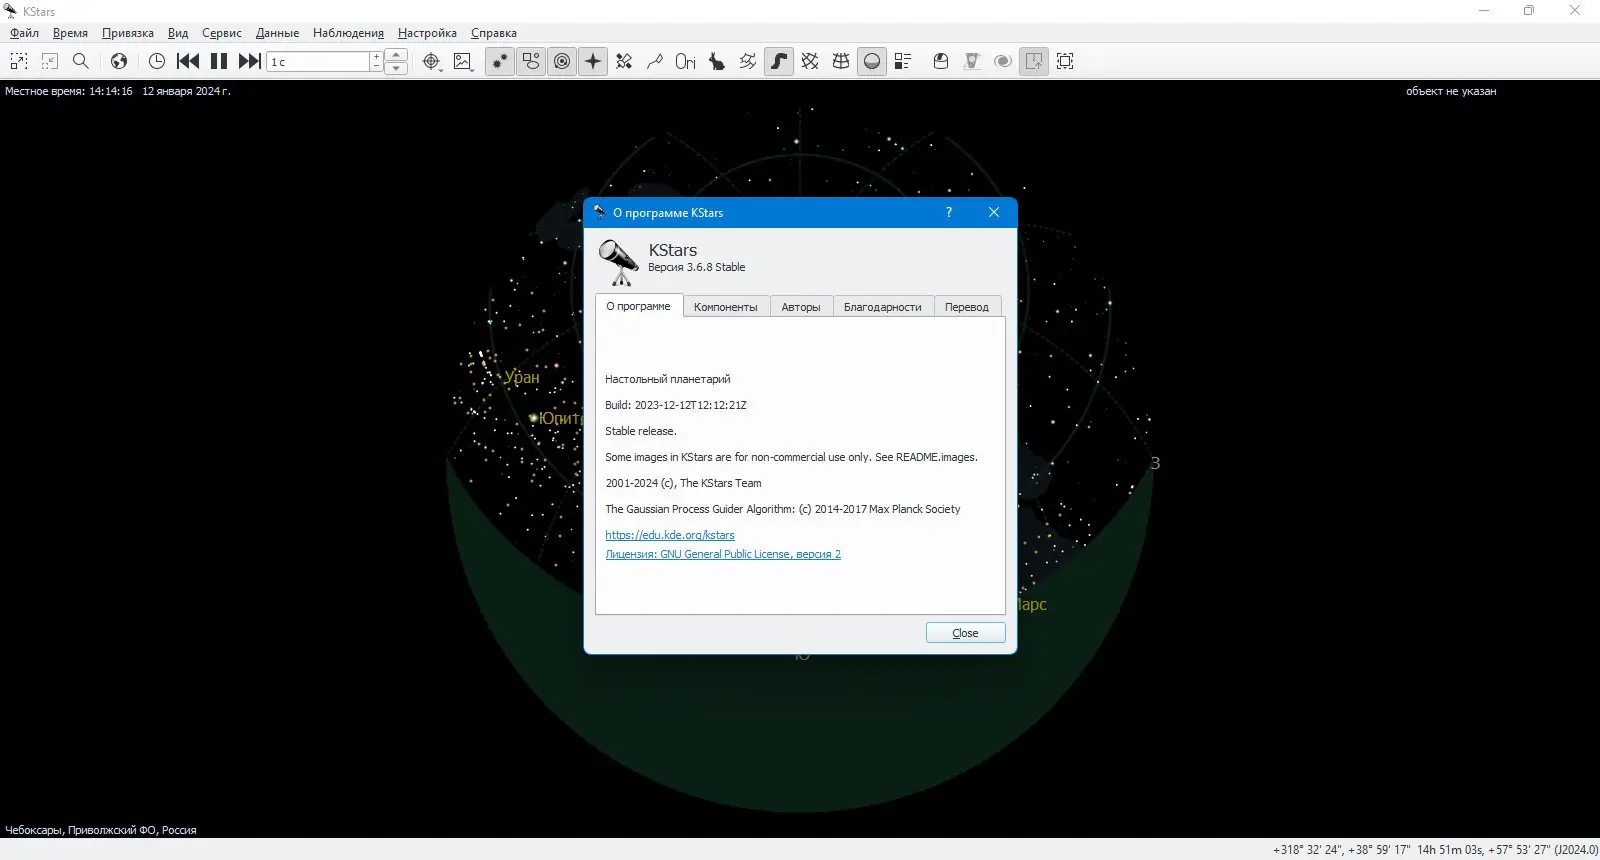This screenshot has height=860, width=1600.
Task: Click the question mark help button in dialog title
Action: 949,212
